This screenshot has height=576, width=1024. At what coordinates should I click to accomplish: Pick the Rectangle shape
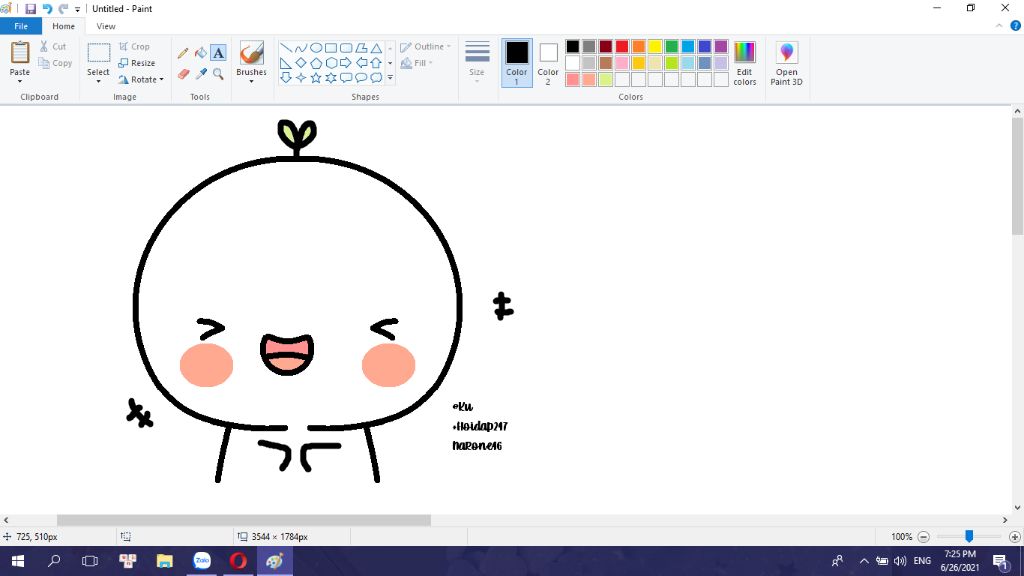(331, 48)
